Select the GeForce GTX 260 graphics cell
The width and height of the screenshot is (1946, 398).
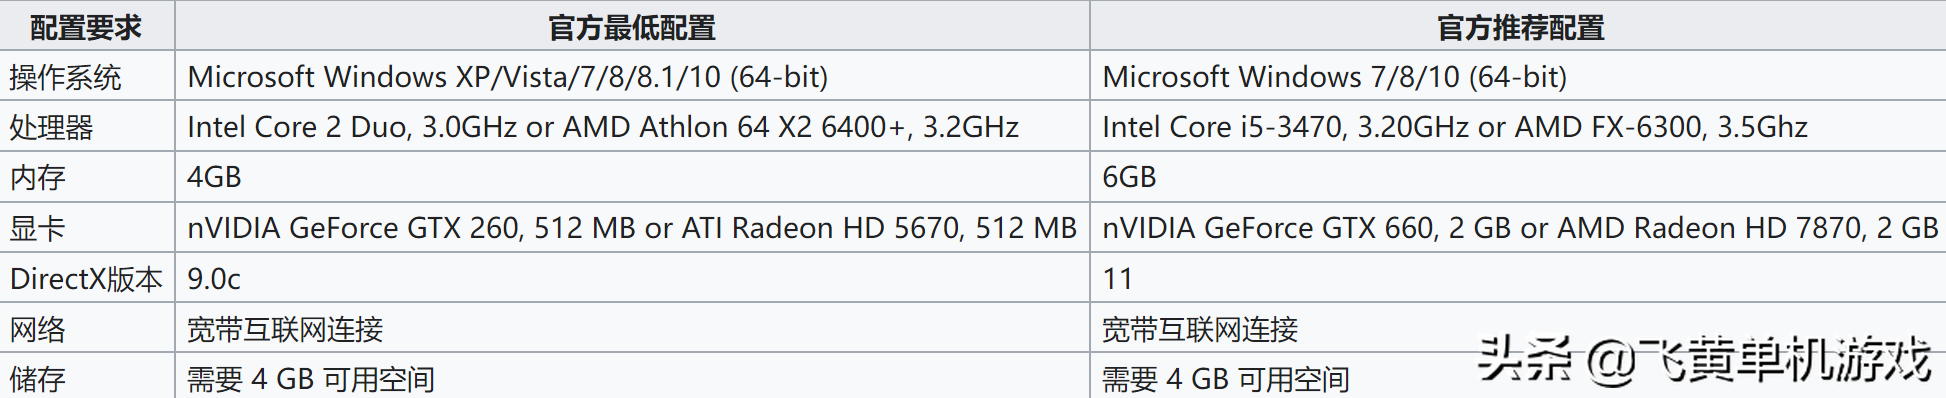pos(632,228)
